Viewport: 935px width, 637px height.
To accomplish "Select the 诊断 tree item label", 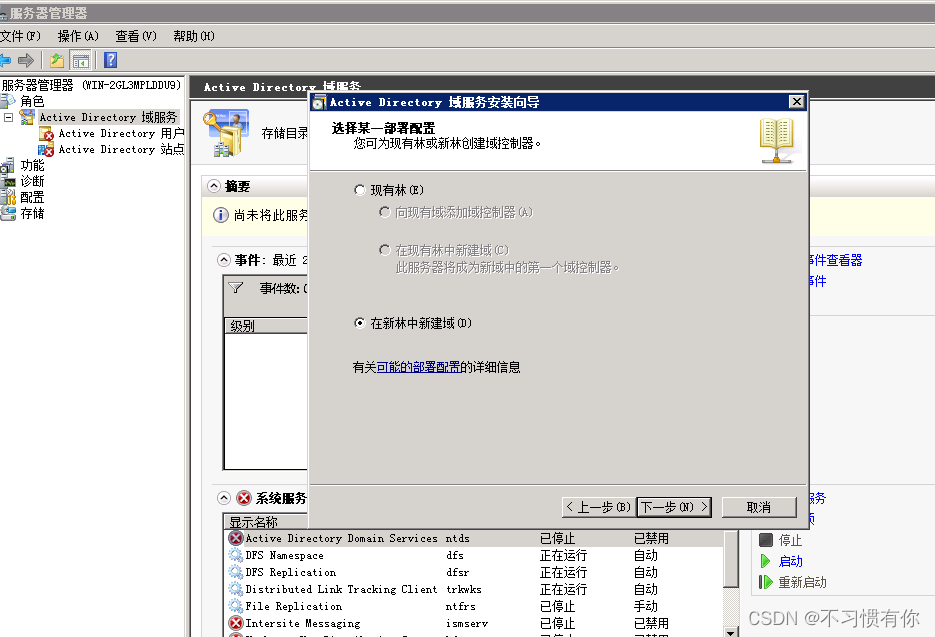I will 32,181.
